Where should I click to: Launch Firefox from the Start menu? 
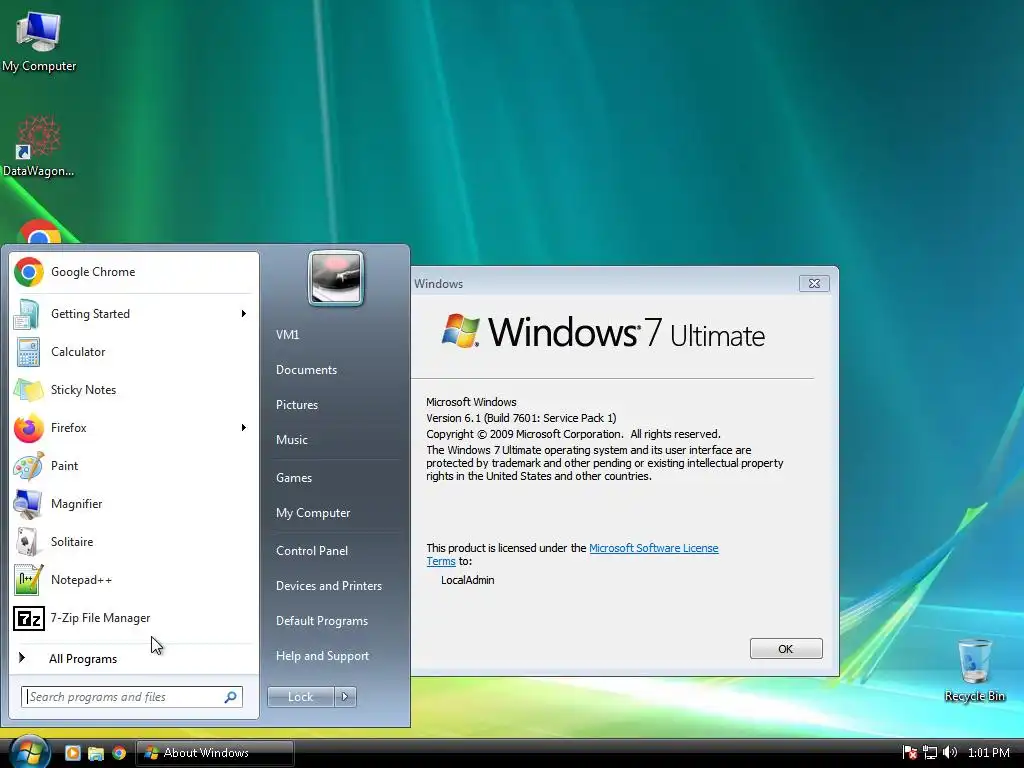[134, 428]
